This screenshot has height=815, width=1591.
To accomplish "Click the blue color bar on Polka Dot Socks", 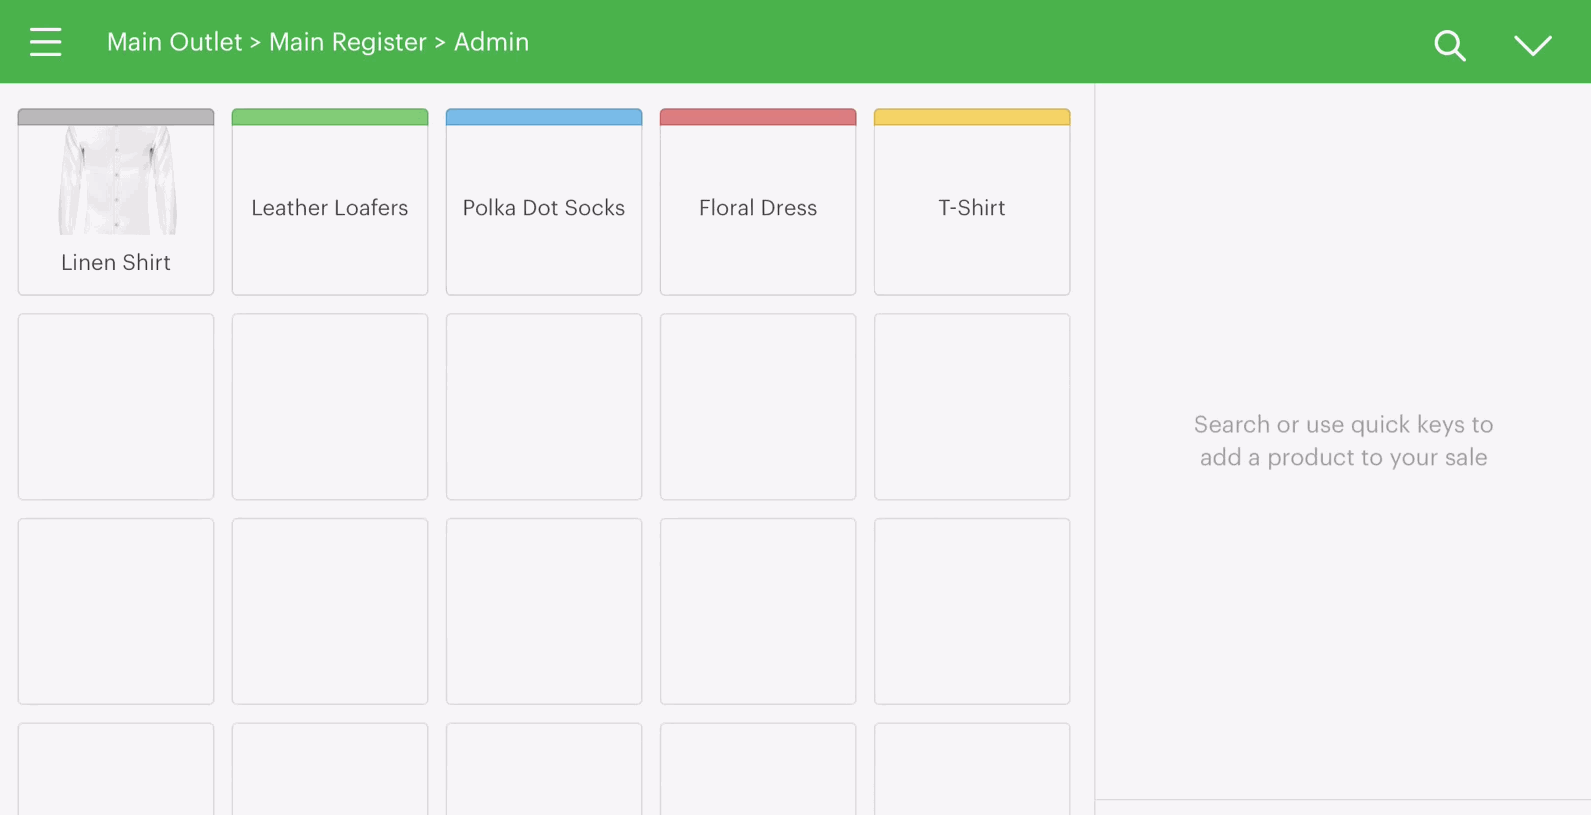I will coord(544,117).
